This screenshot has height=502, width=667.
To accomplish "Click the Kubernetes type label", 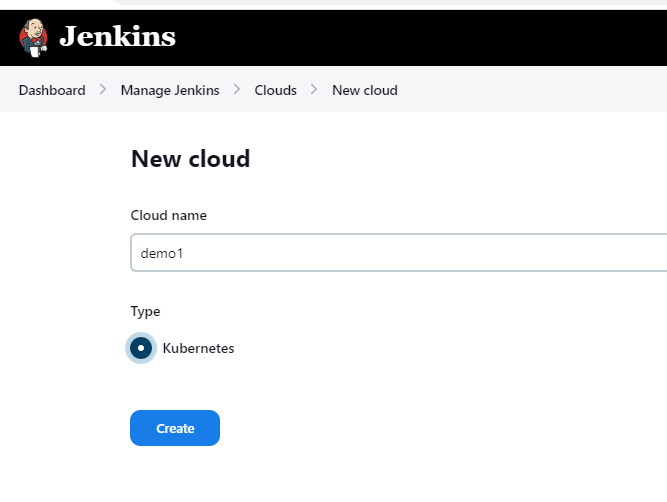I will click(198, 348).
